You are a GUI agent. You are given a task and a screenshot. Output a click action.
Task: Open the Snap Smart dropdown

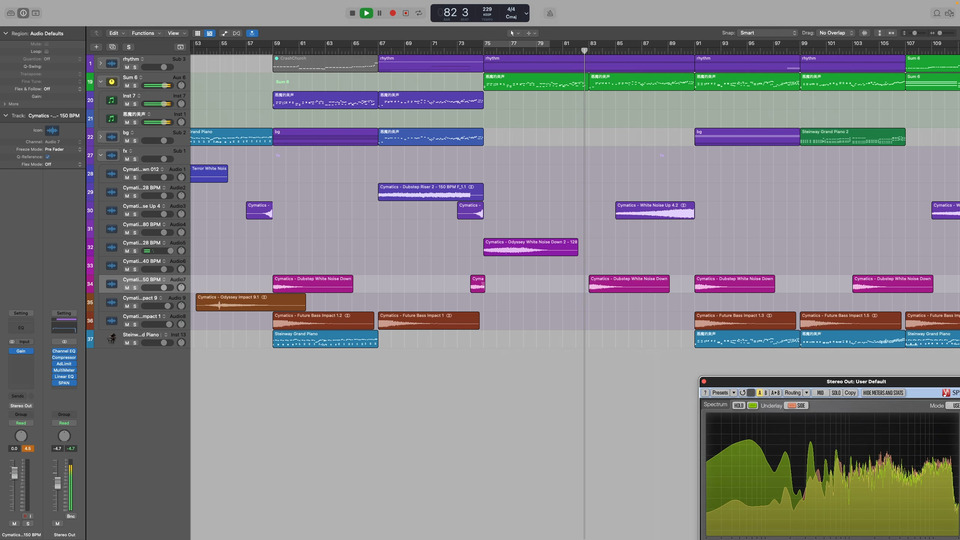[768, 33]
